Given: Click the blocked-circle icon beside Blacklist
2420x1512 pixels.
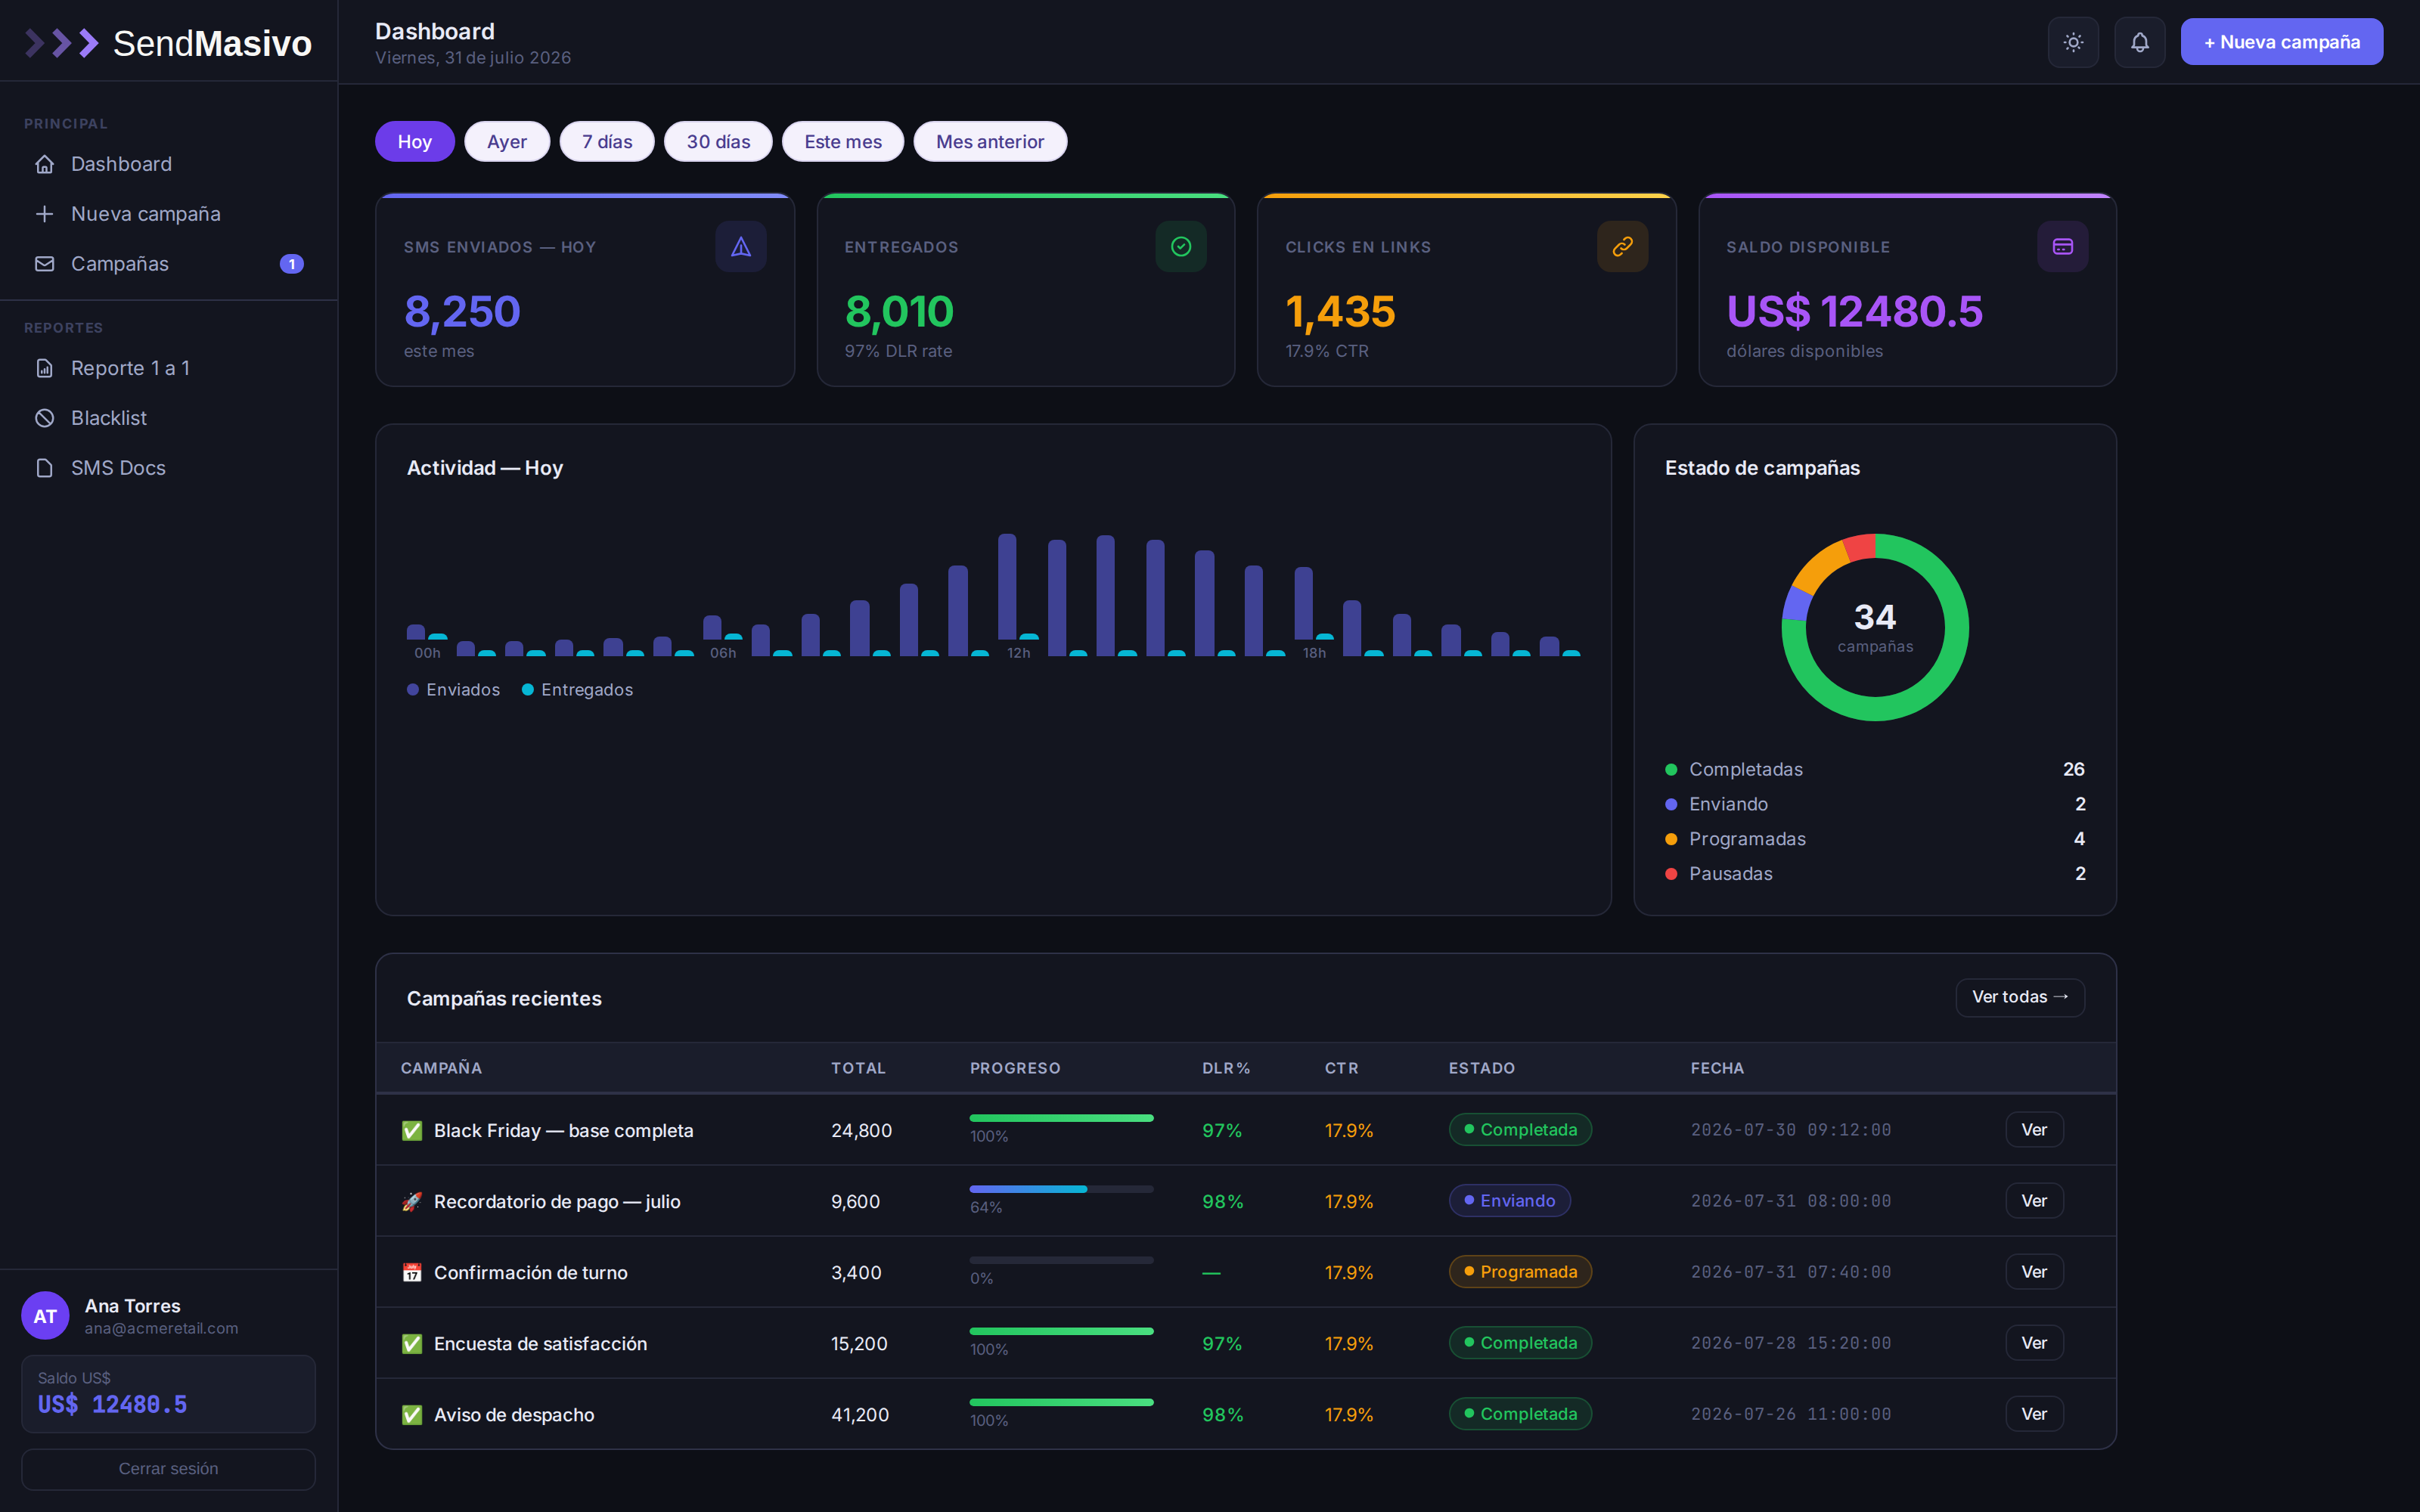Looking at the screenshot, I should (x=45, y=418).
